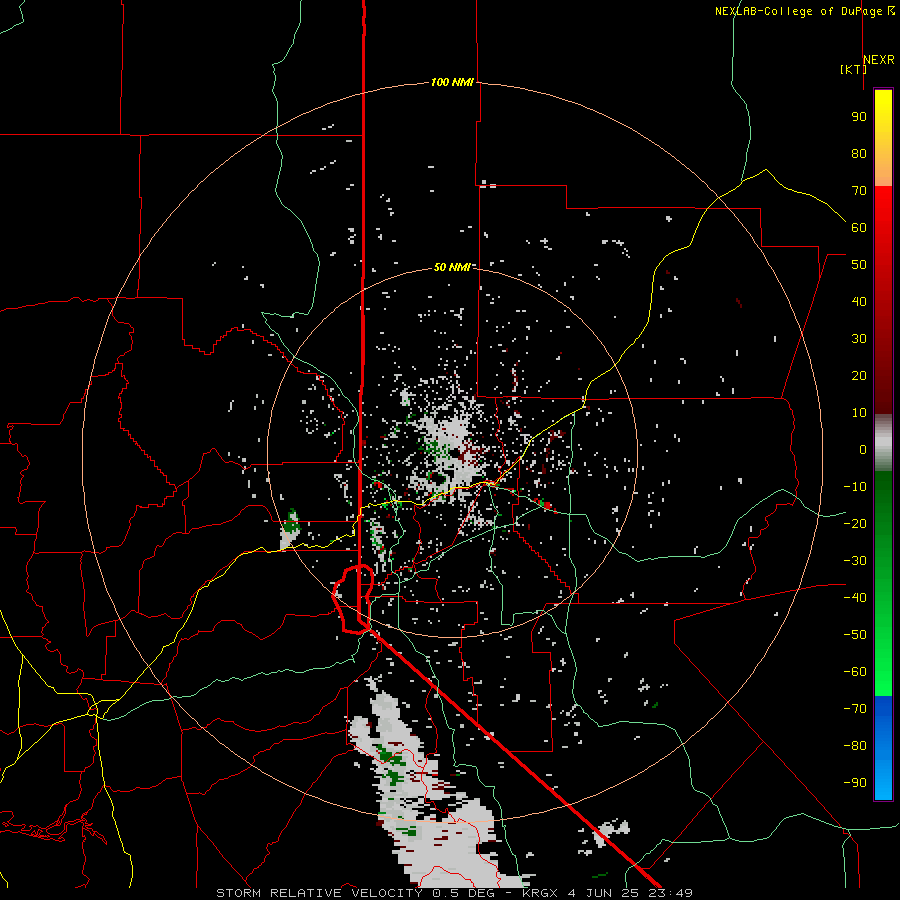Image resolution: width=900 pixels, height=900 pixels.
Task: Click the STORM RELATIVE VELOCITY caption text
Action: (319, 893)
